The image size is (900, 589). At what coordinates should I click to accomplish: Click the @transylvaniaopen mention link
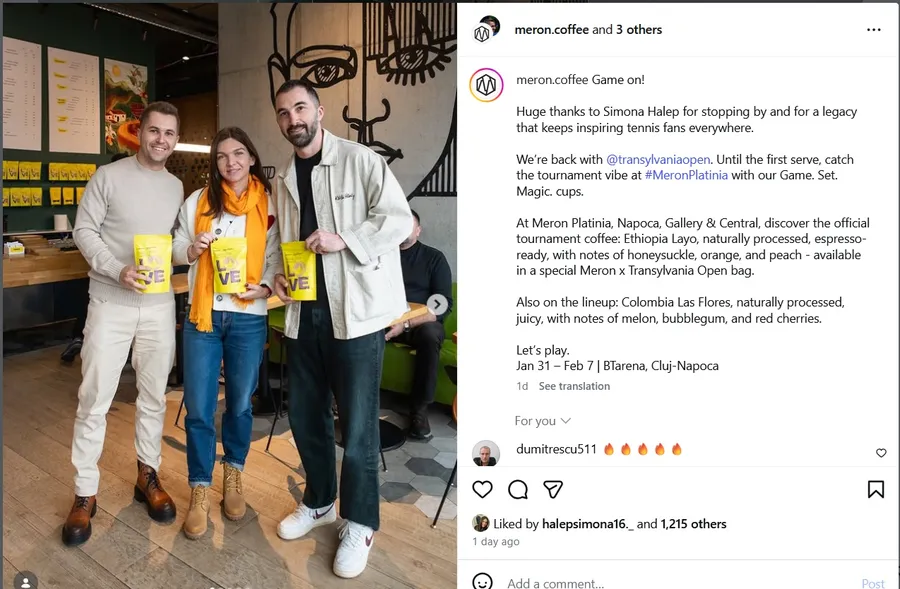tap(658, 160)
